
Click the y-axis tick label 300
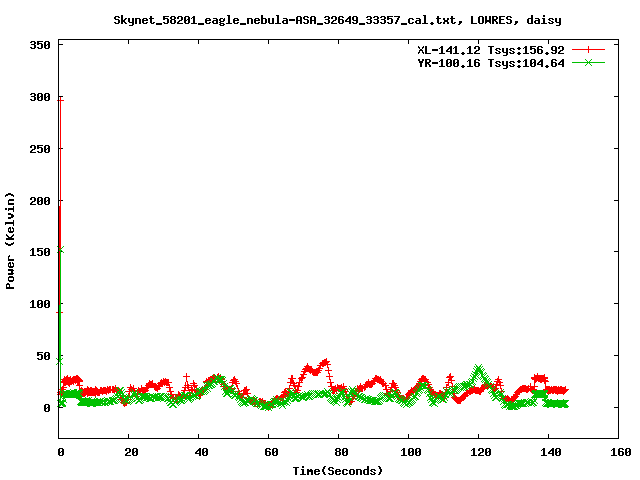[40, 97]
